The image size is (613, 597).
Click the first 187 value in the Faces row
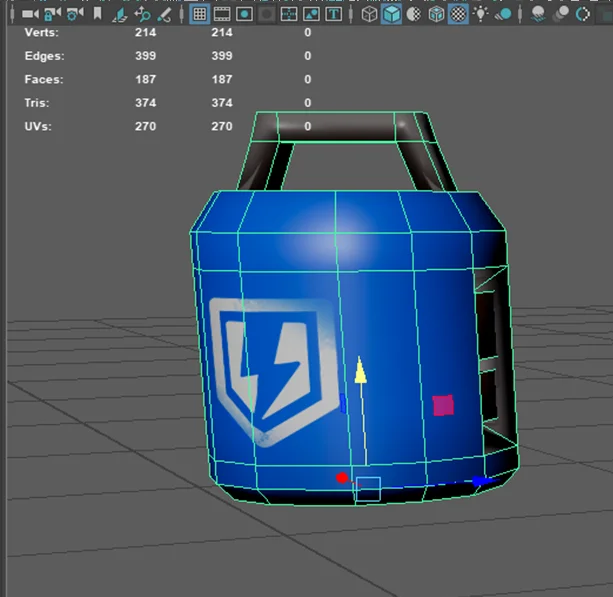click(x=145, y=79)
